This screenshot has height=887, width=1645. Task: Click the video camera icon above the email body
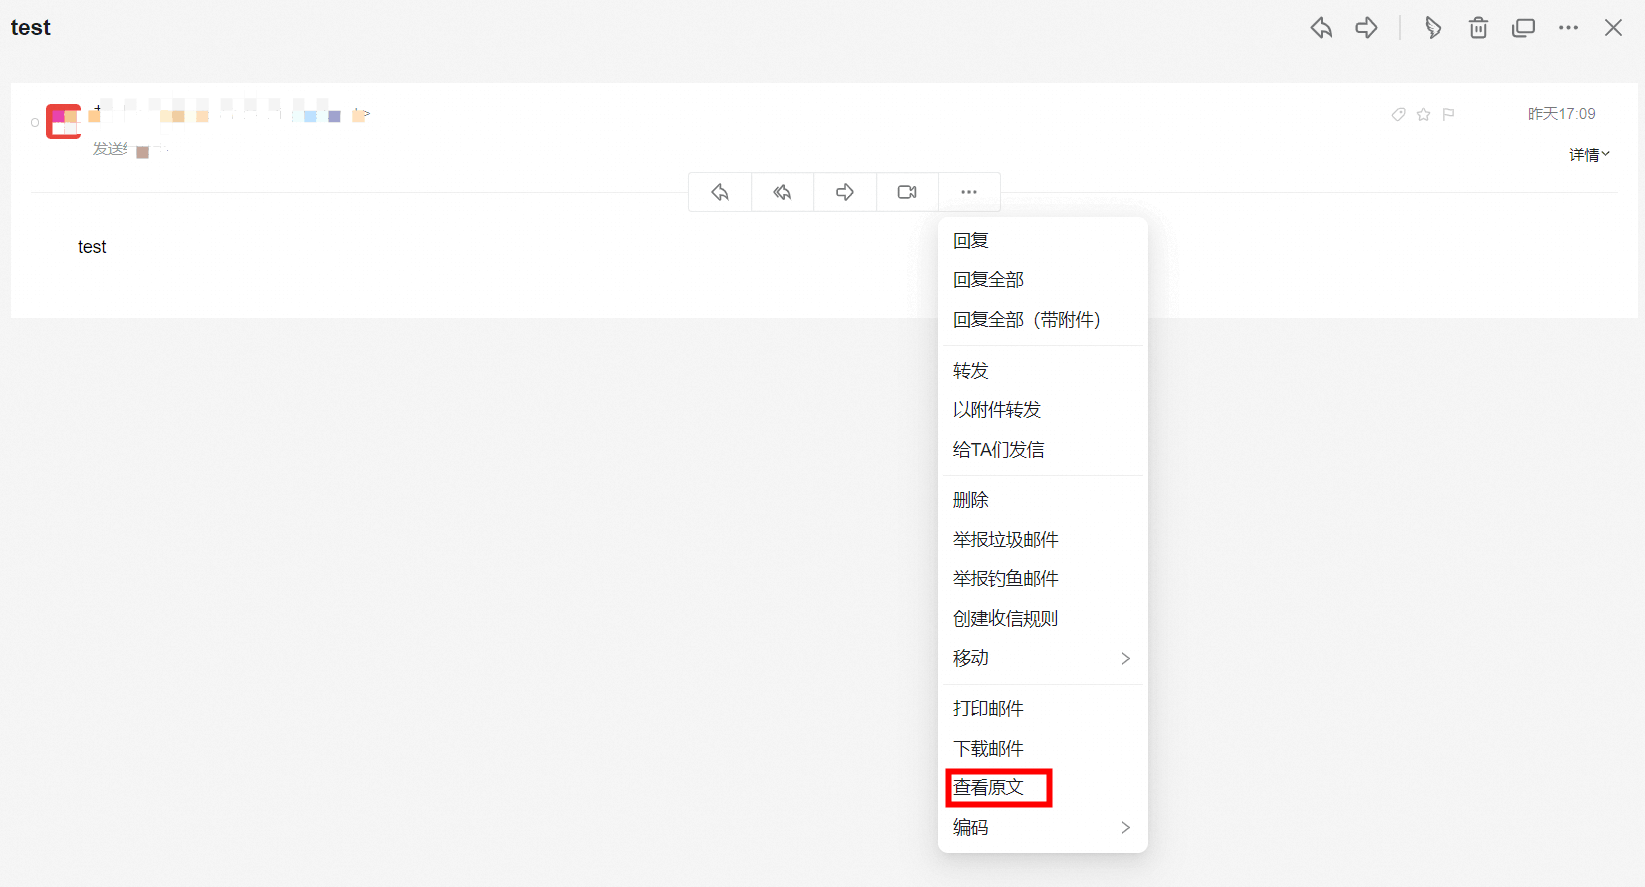click(x=907, y=192)
